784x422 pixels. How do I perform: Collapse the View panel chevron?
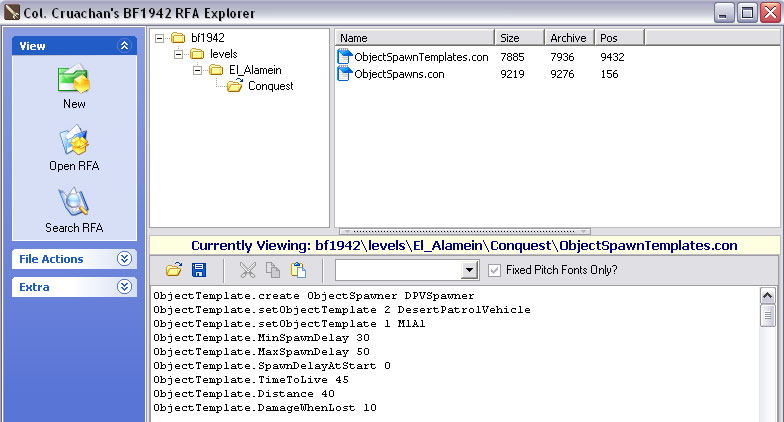click(124, 46)
